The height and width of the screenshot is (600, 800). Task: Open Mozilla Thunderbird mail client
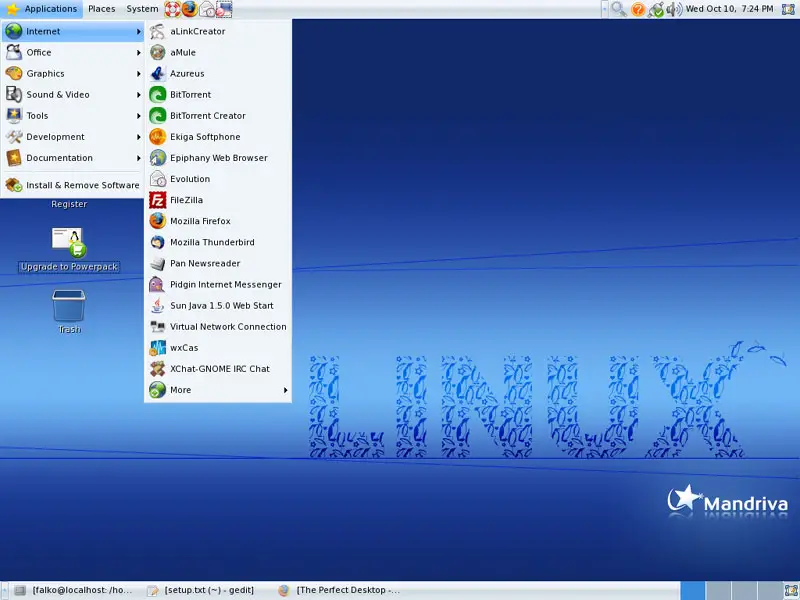212,242
